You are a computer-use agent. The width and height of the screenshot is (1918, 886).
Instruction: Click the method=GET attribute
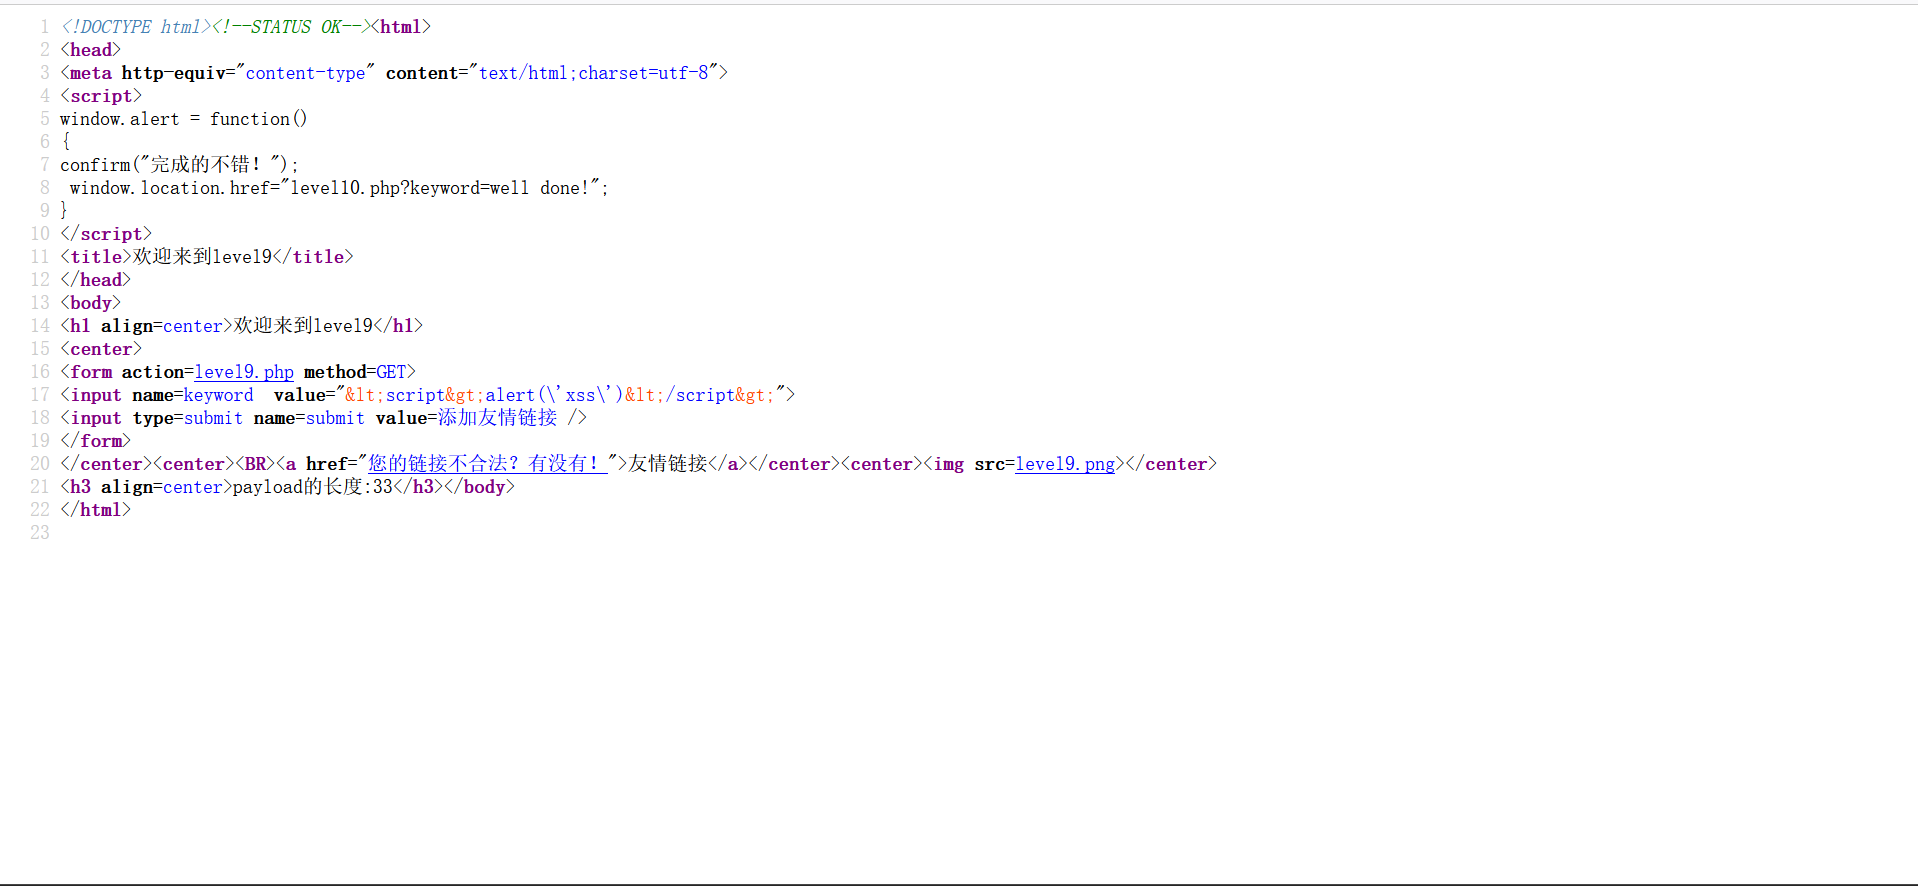pyautogui.click(x=355, y=372)
